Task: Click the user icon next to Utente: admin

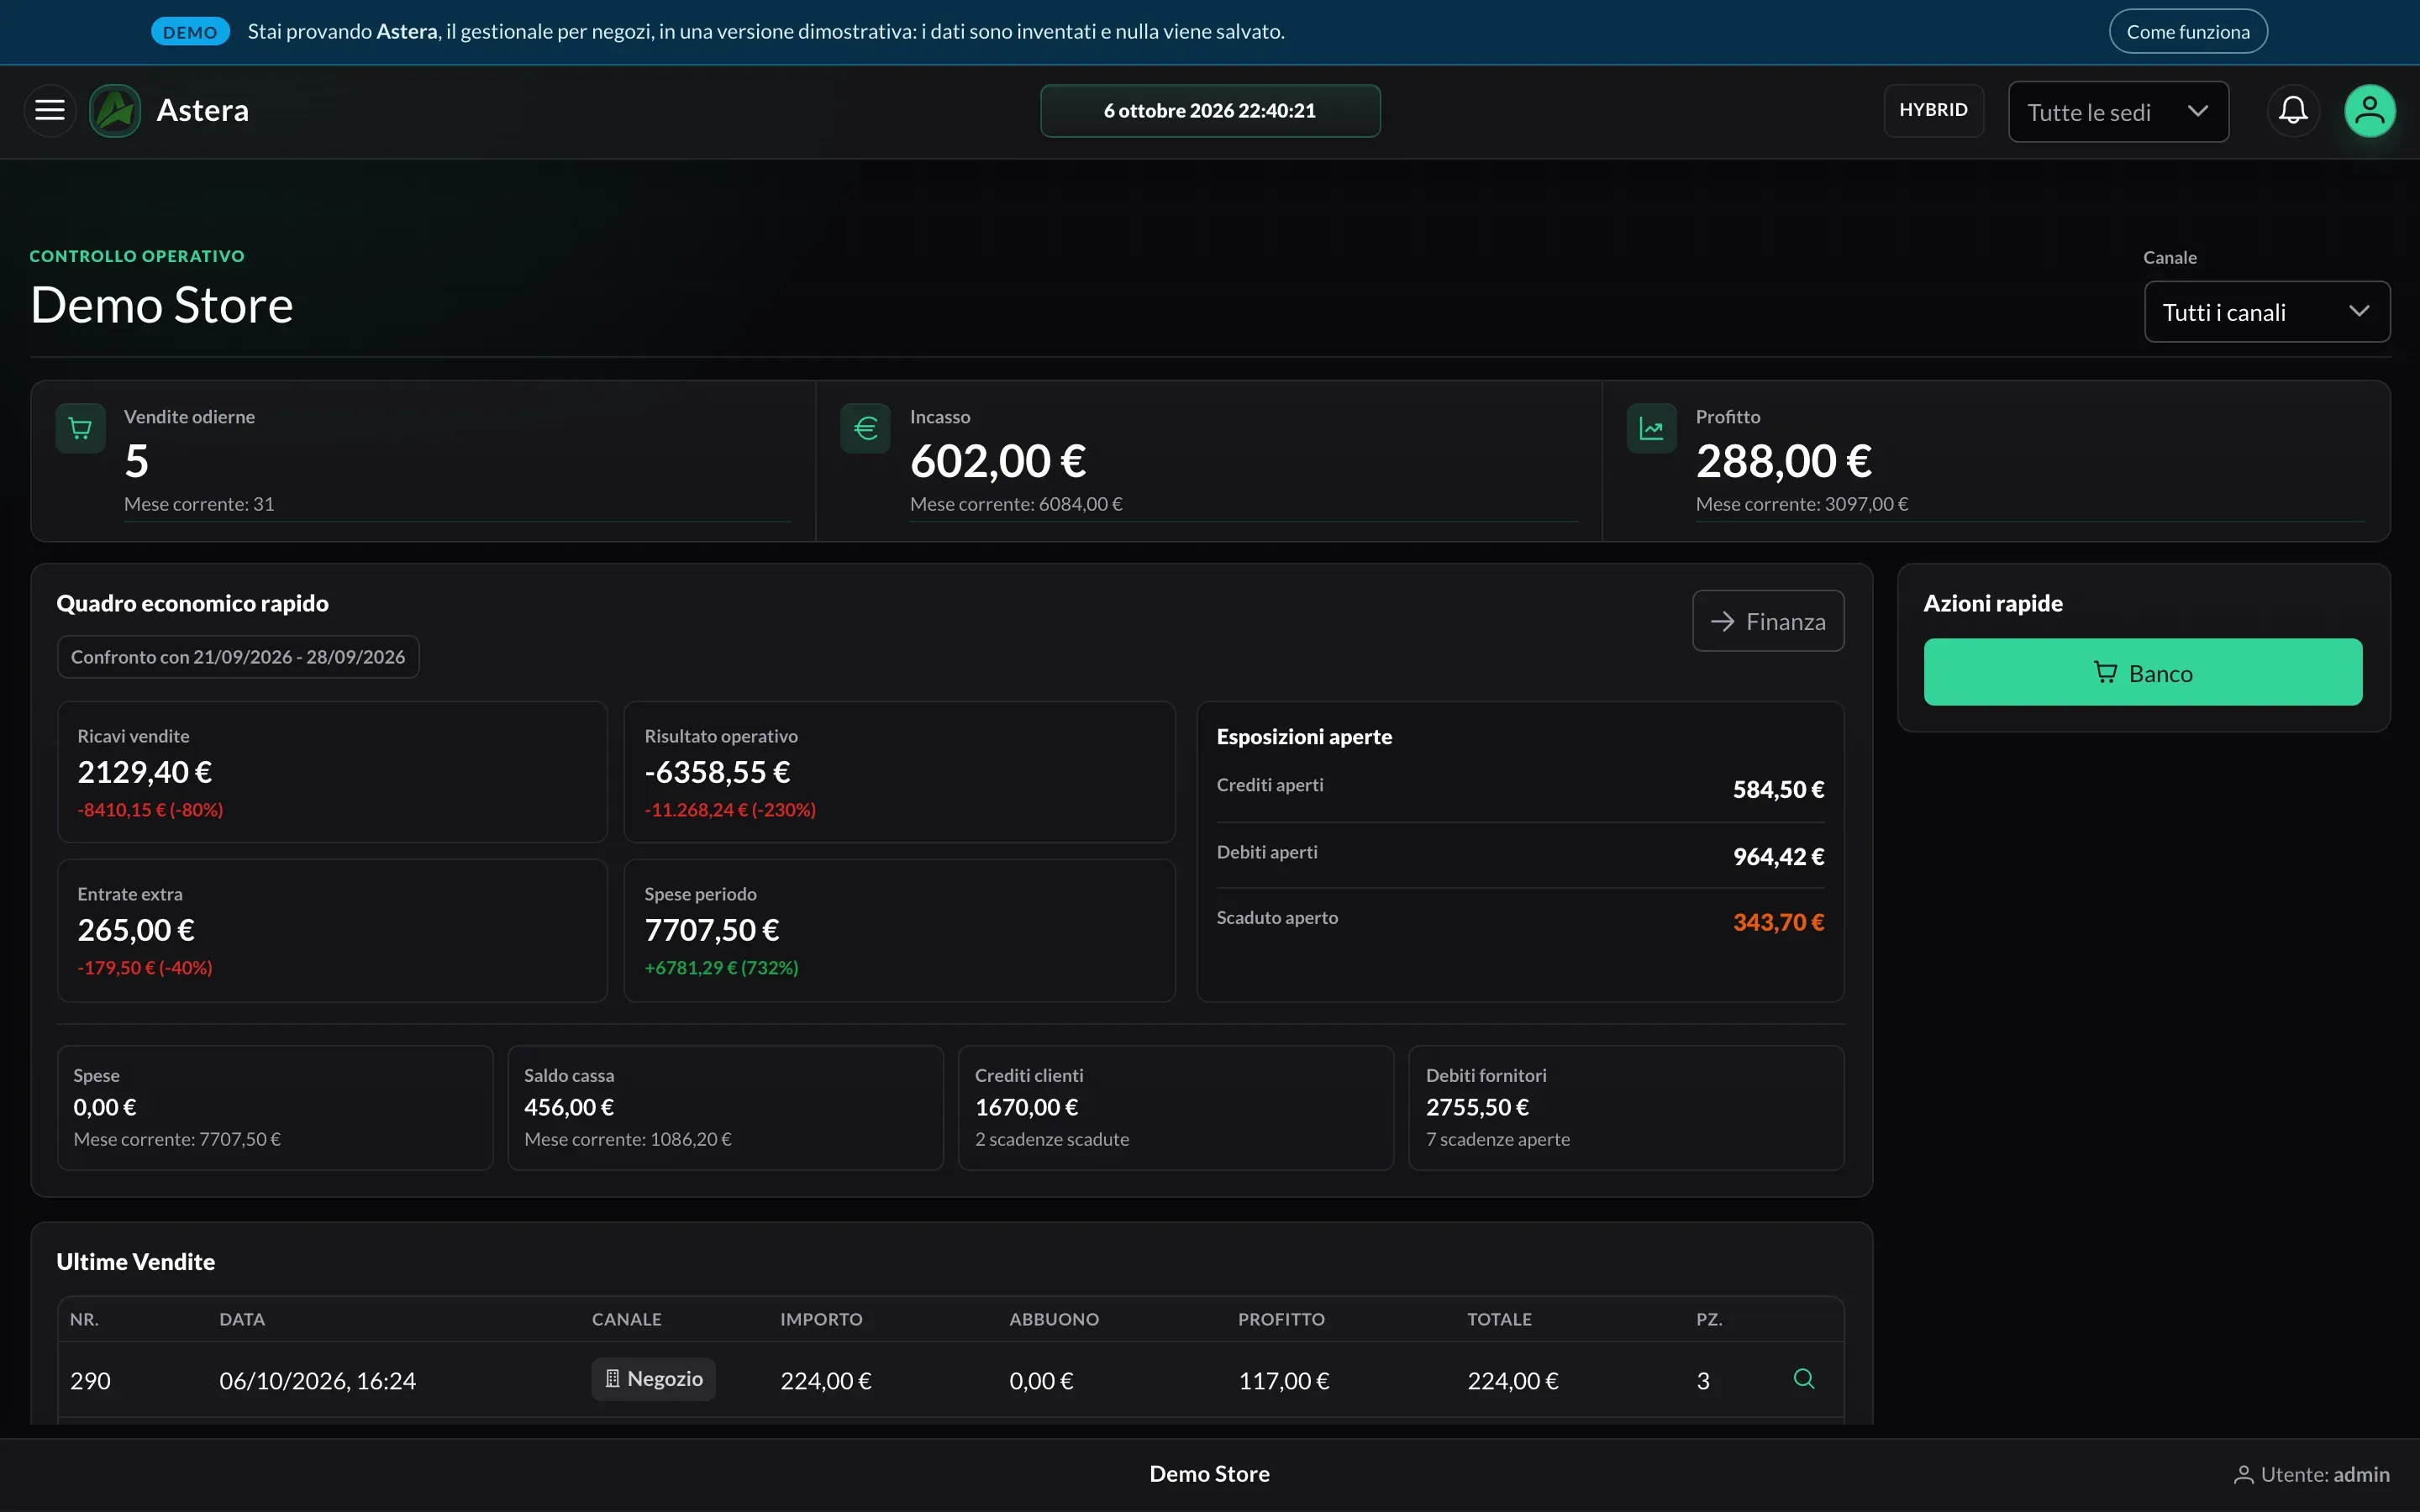Action: (2243, 1475)
